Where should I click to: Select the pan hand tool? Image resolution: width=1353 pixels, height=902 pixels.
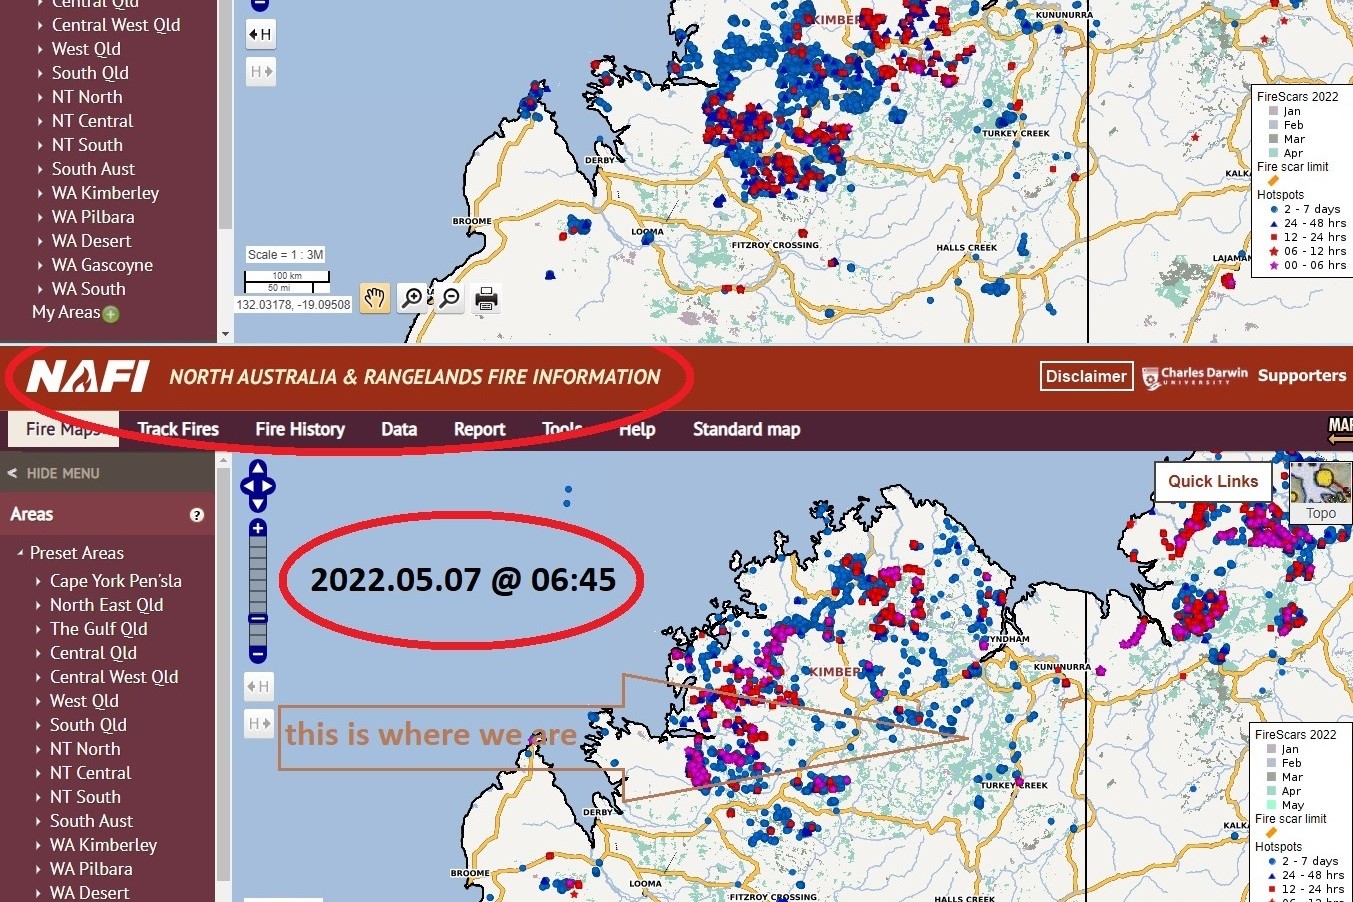[375, 298]
